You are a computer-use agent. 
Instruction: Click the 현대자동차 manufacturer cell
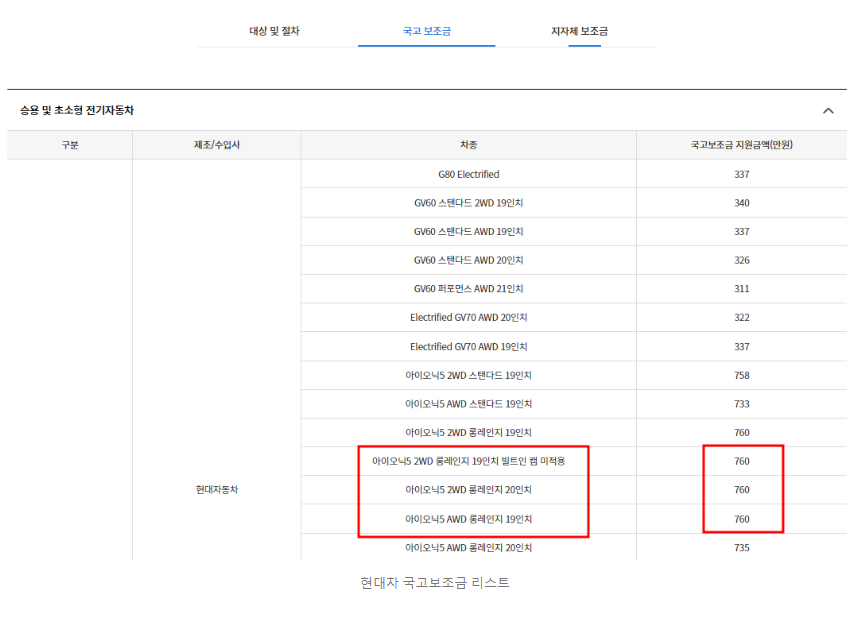click(x=217, y=490)
